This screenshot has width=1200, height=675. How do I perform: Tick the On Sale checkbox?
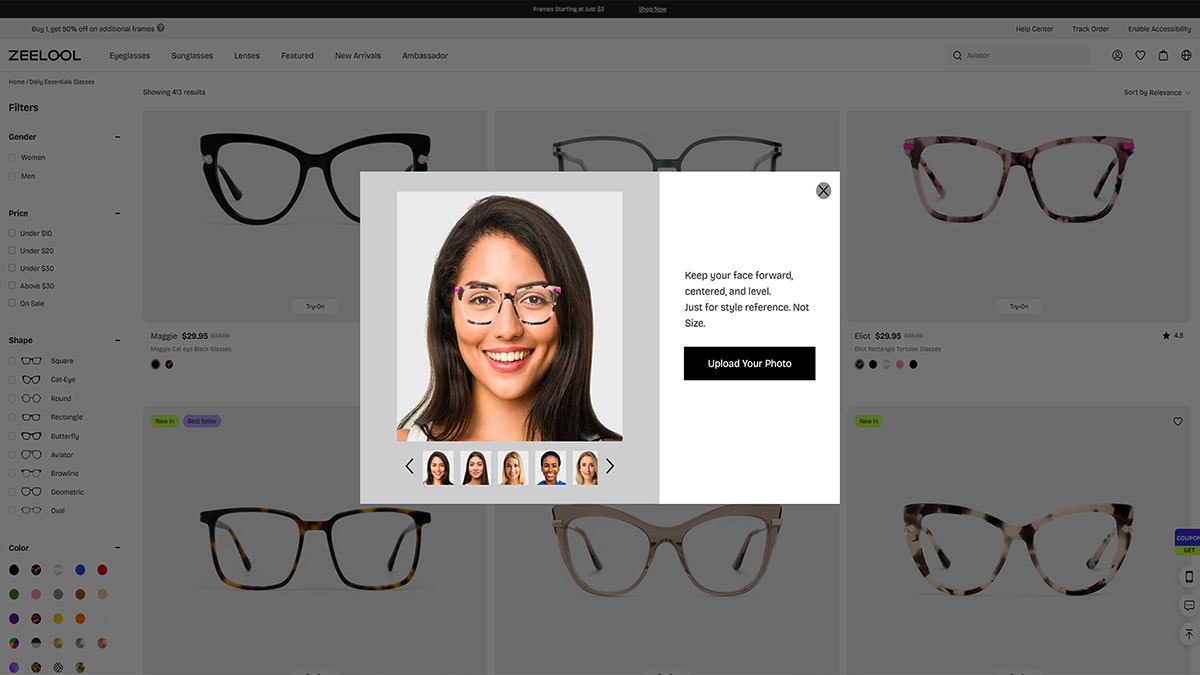click(x=13, y=303)
